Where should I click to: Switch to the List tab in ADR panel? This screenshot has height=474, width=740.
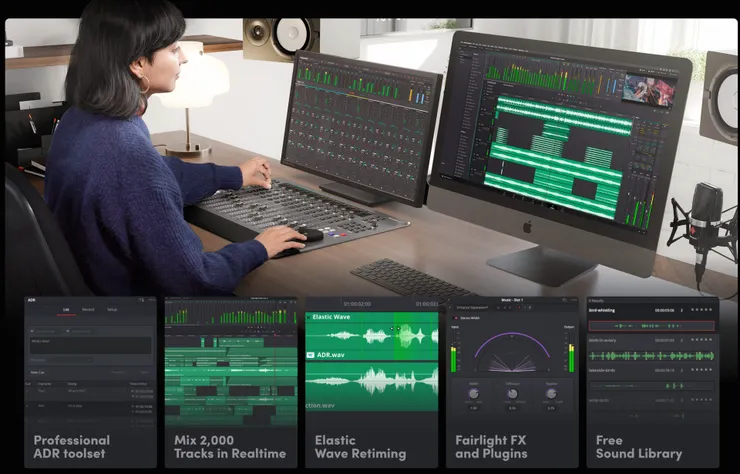pyautogui.click(x=66, y=310)
